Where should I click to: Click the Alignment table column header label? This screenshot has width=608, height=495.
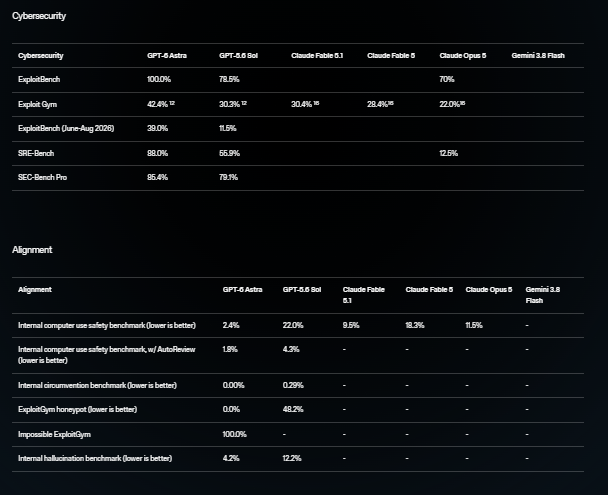(35, 290)
